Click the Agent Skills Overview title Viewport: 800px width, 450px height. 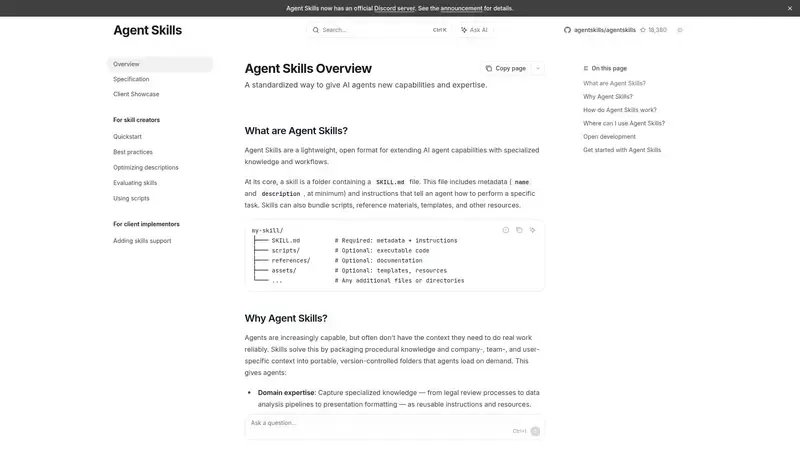(x=308, y=68)
